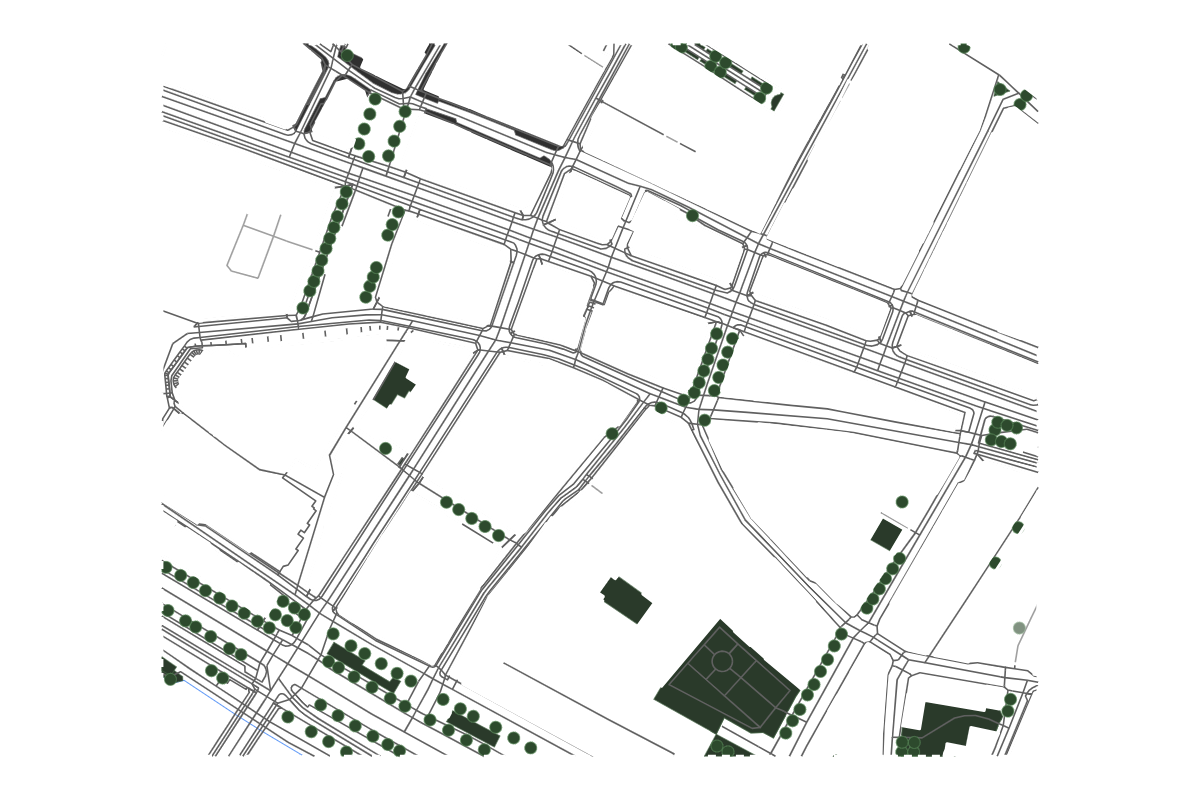
Task: Click the isolated tree below the small dark building
Action: pyautogui.click(x=386, y=449)
